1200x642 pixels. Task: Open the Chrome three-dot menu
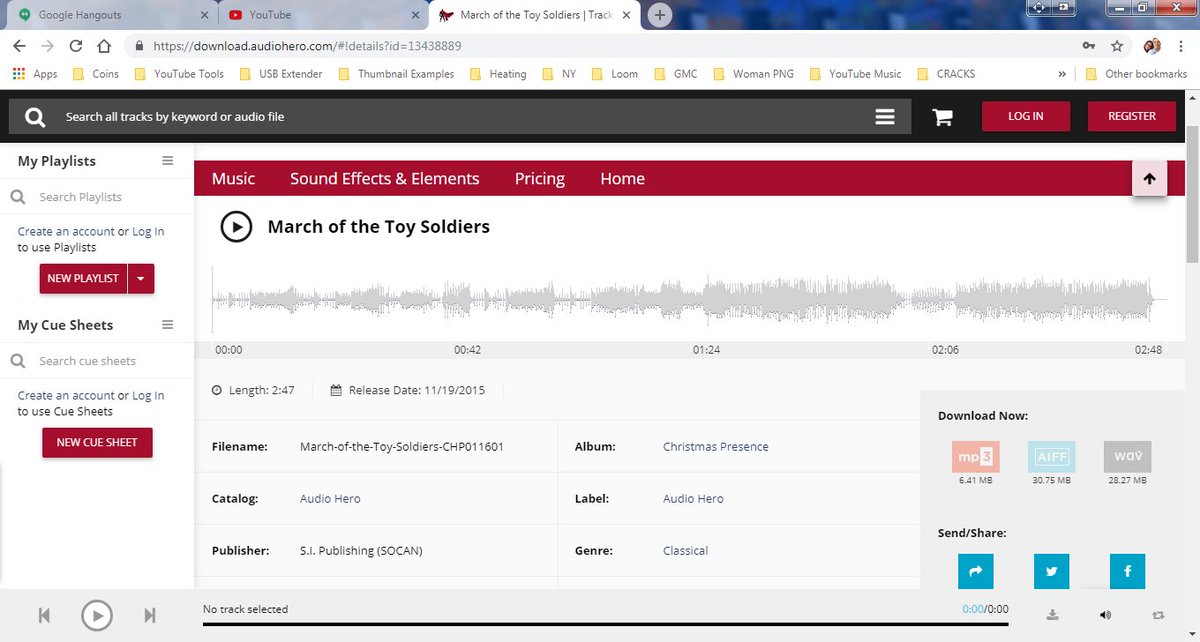tap(1183, 46)
